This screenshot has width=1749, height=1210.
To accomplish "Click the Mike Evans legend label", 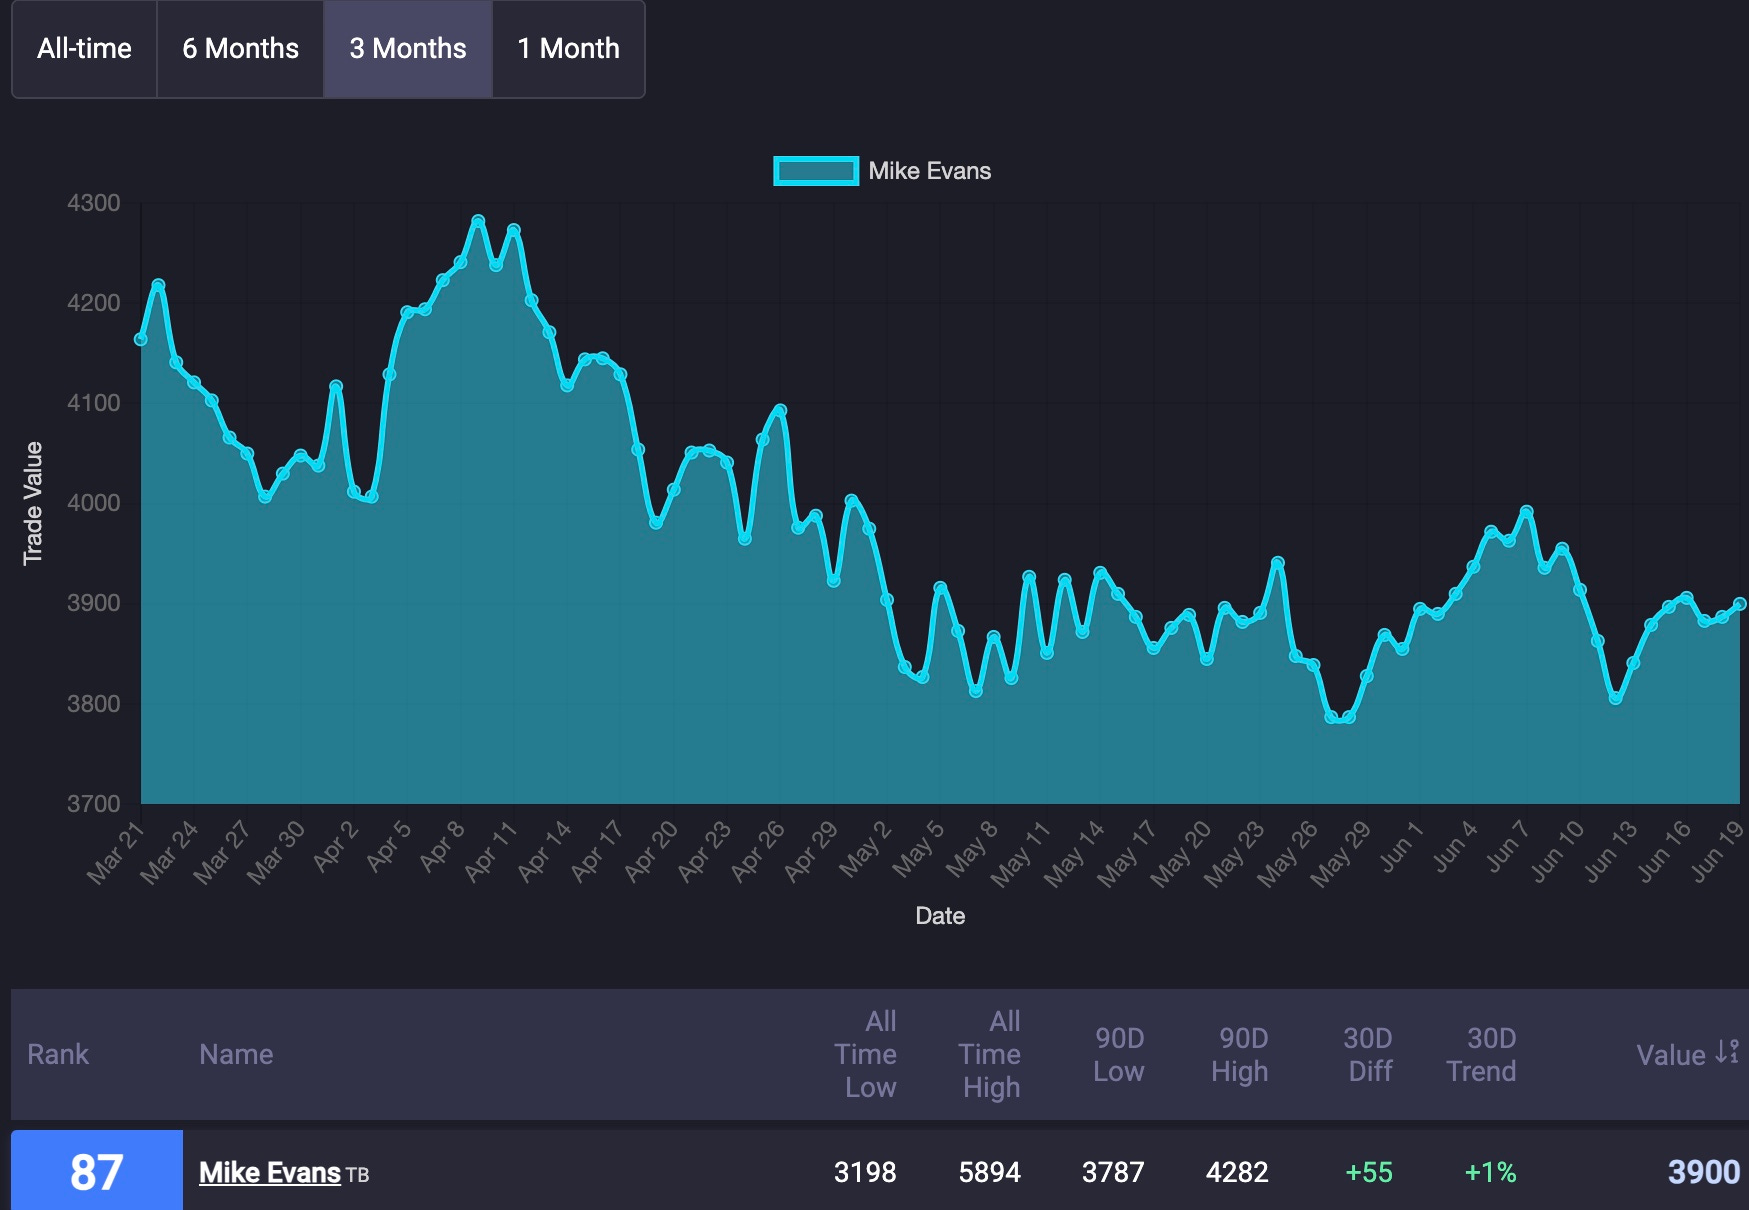I will click(x=929, y=171).
